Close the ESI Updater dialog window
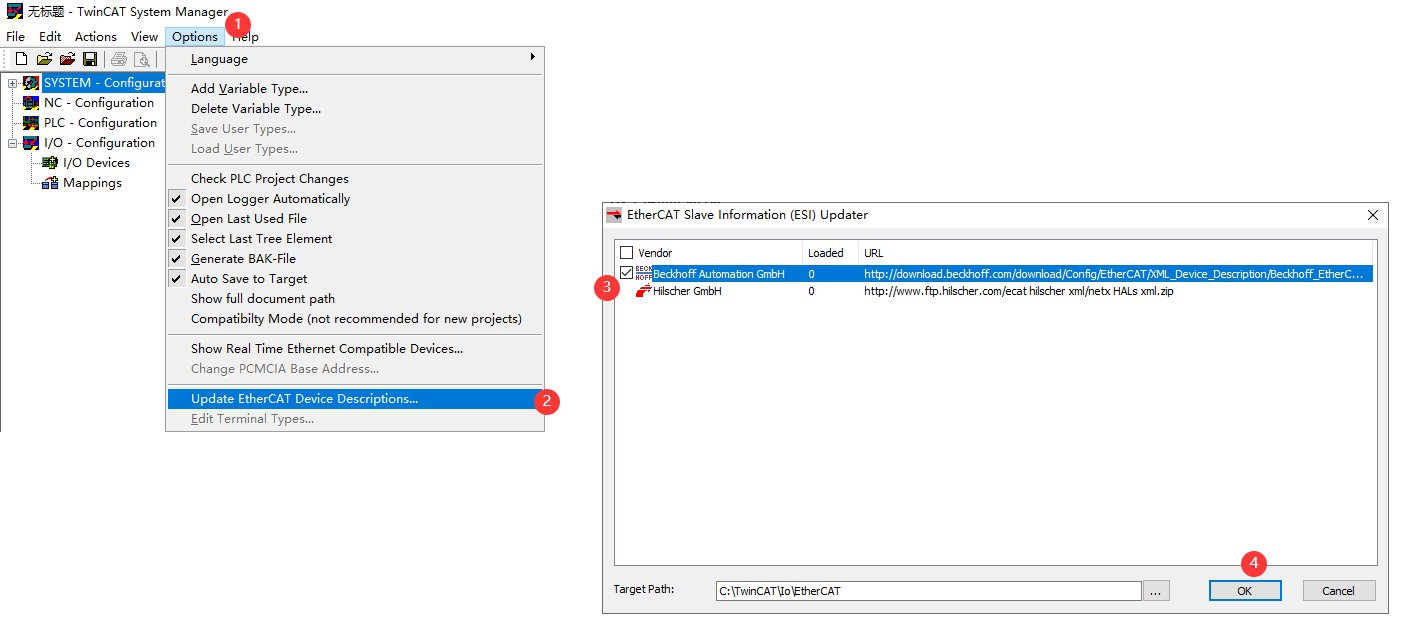The image size is (1405, 631). (x=1373, y=215)
